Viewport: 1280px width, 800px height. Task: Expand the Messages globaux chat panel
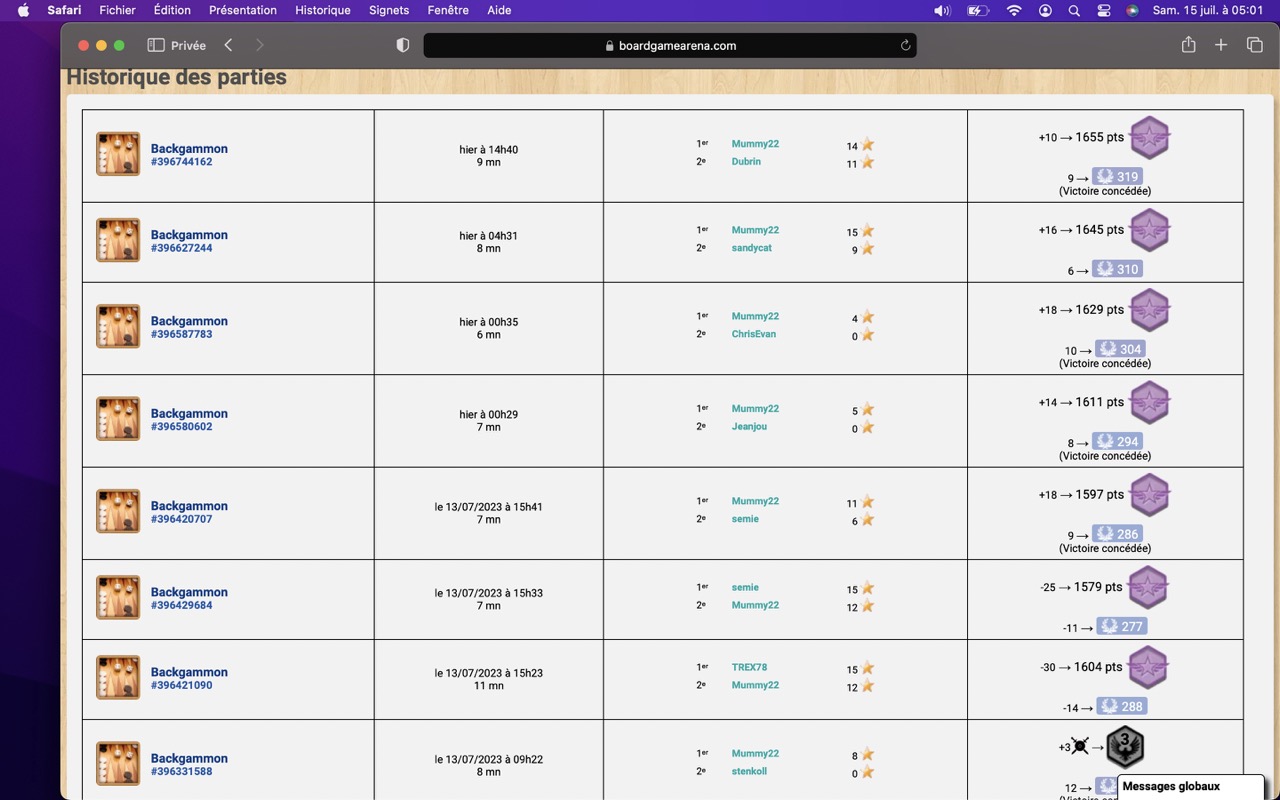[1190, 787]
